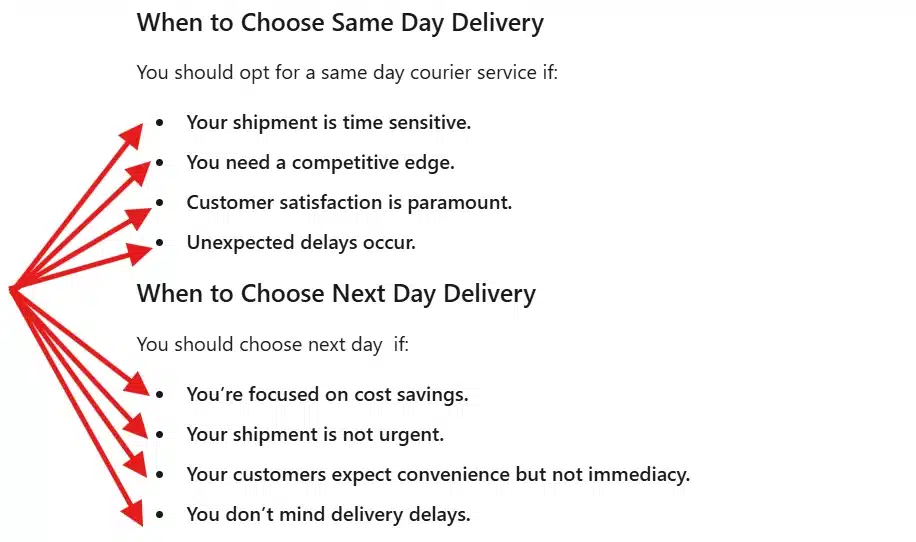Select 'Your shipment is time sensitive.' bullet text
The height and width of the screenshot is (542, 916).
click(x=328, y=123)
